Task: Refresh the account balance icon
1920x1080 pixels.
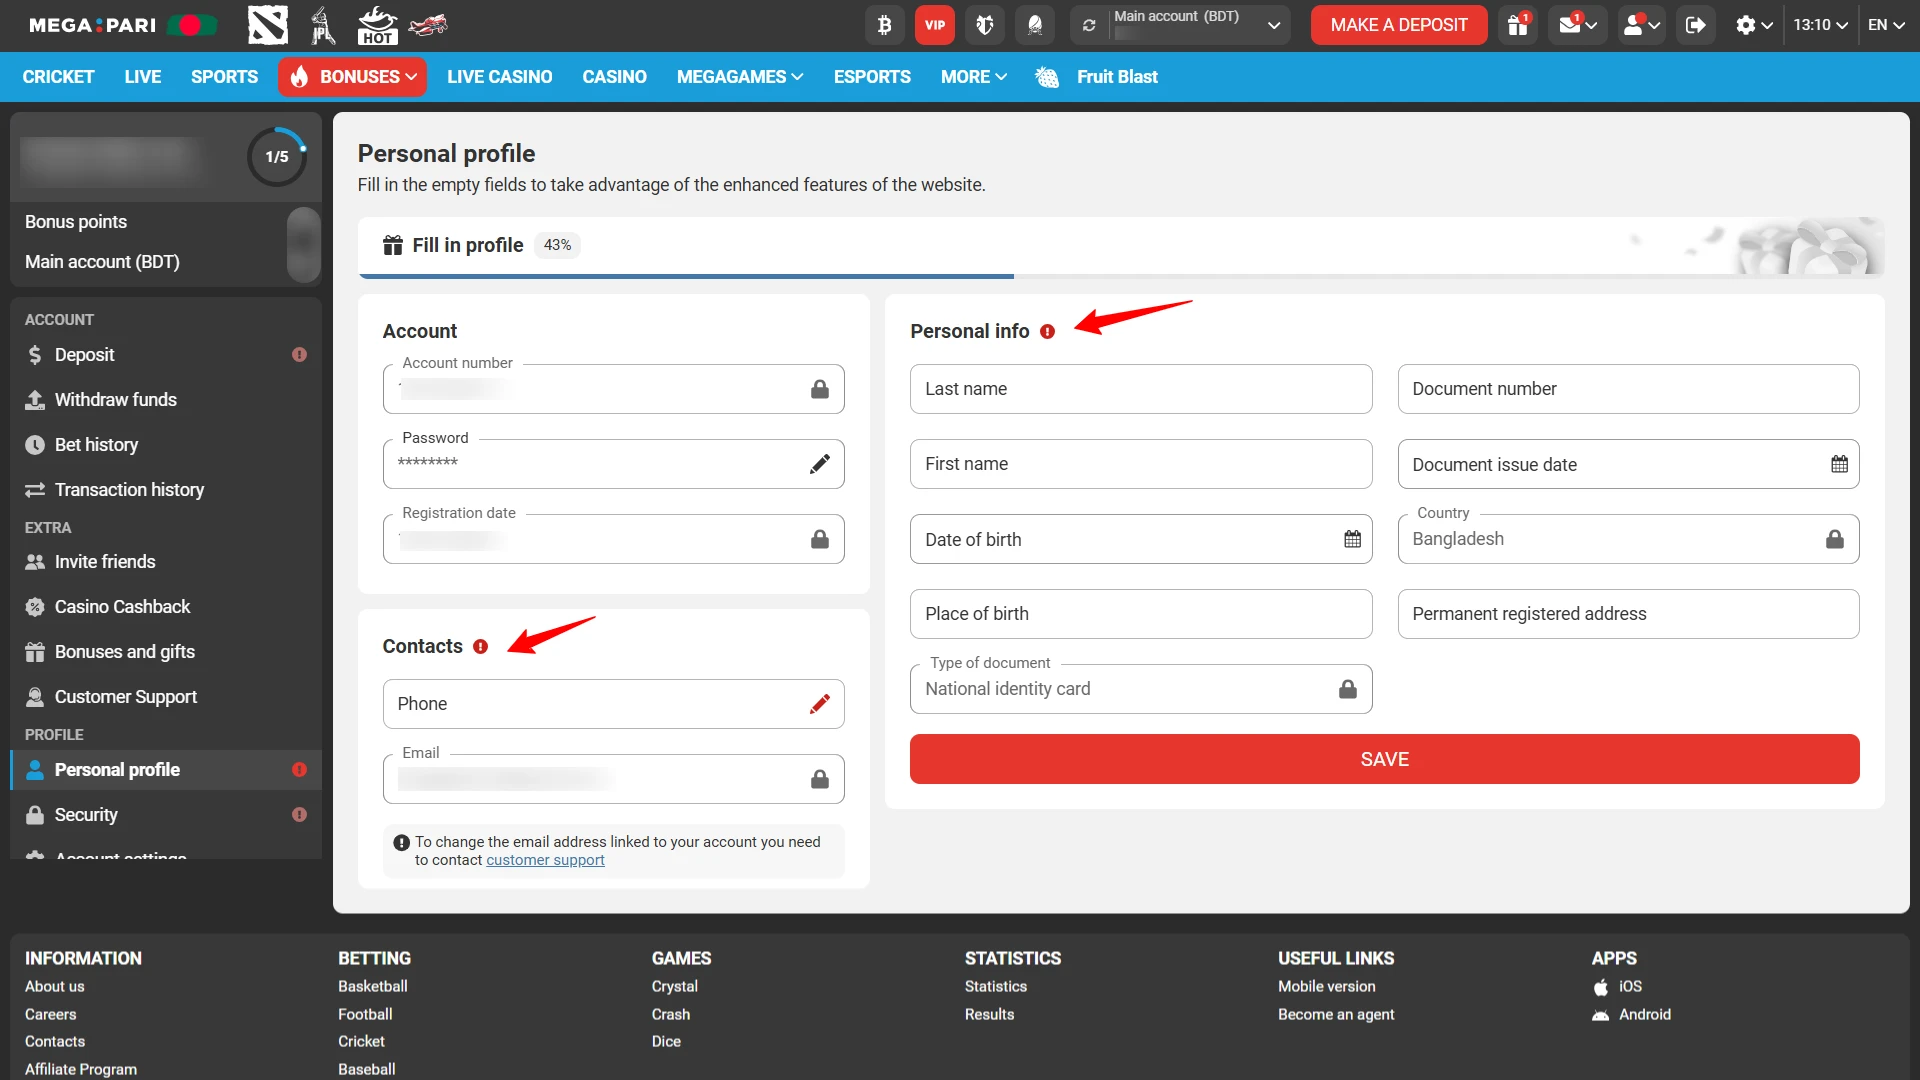Action: click(1089, 25)
